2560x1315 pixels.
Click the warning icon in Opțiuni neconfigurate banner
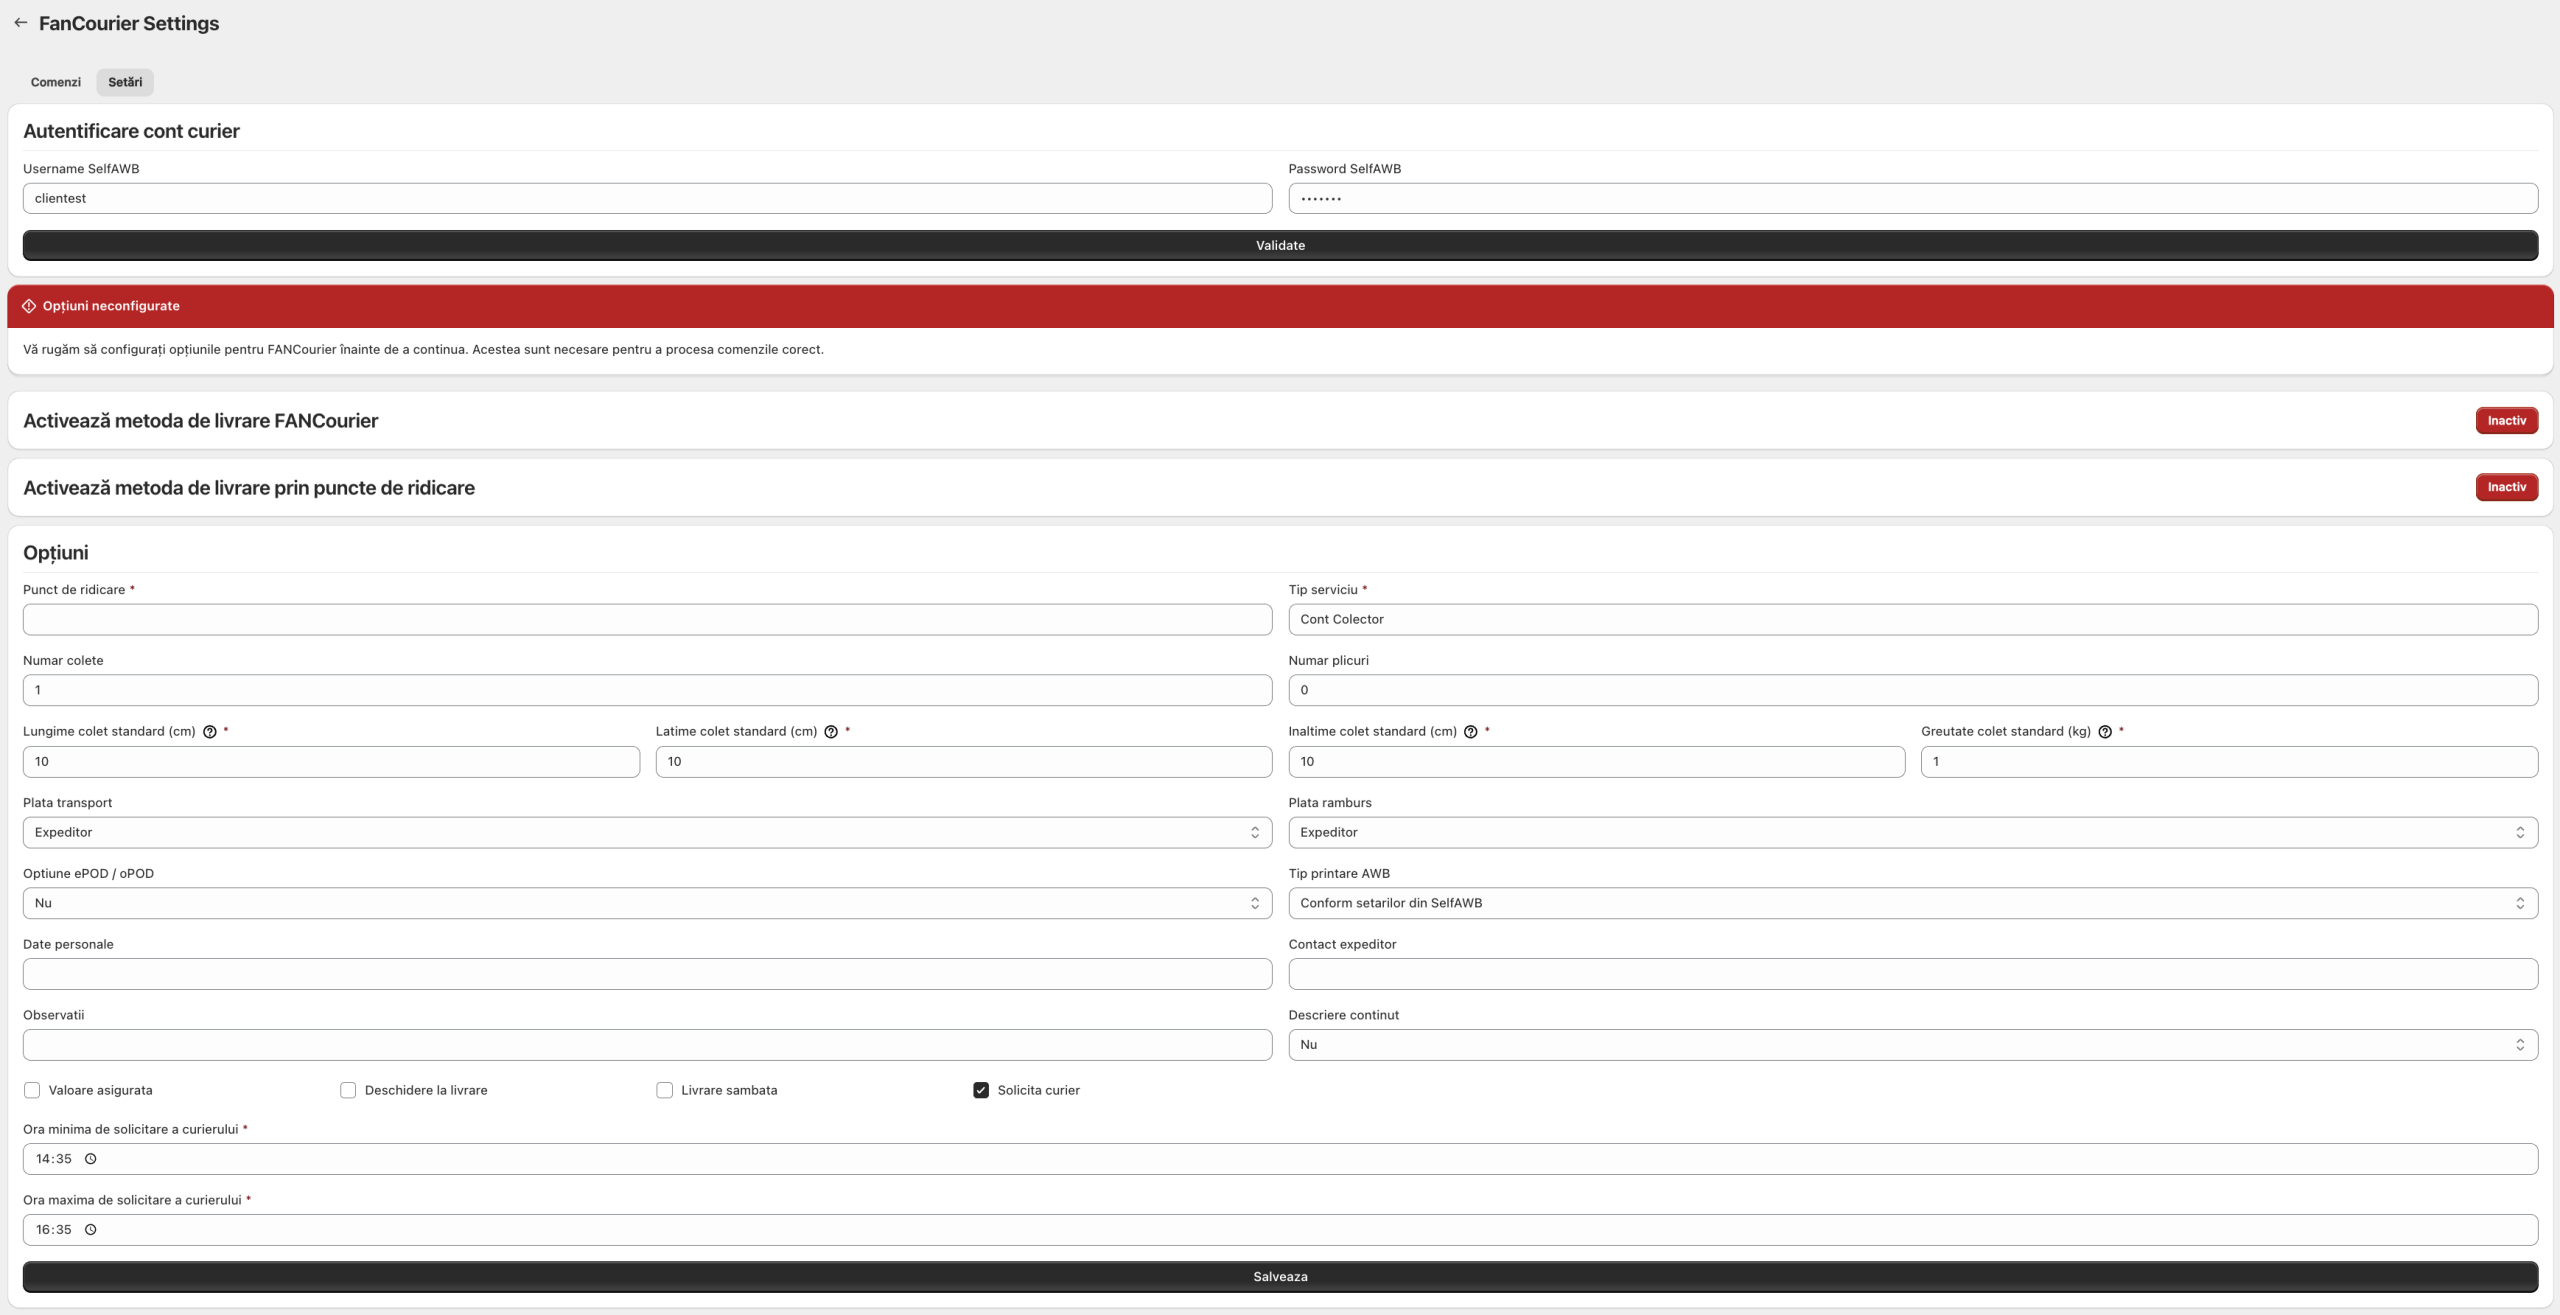(29, 306)
